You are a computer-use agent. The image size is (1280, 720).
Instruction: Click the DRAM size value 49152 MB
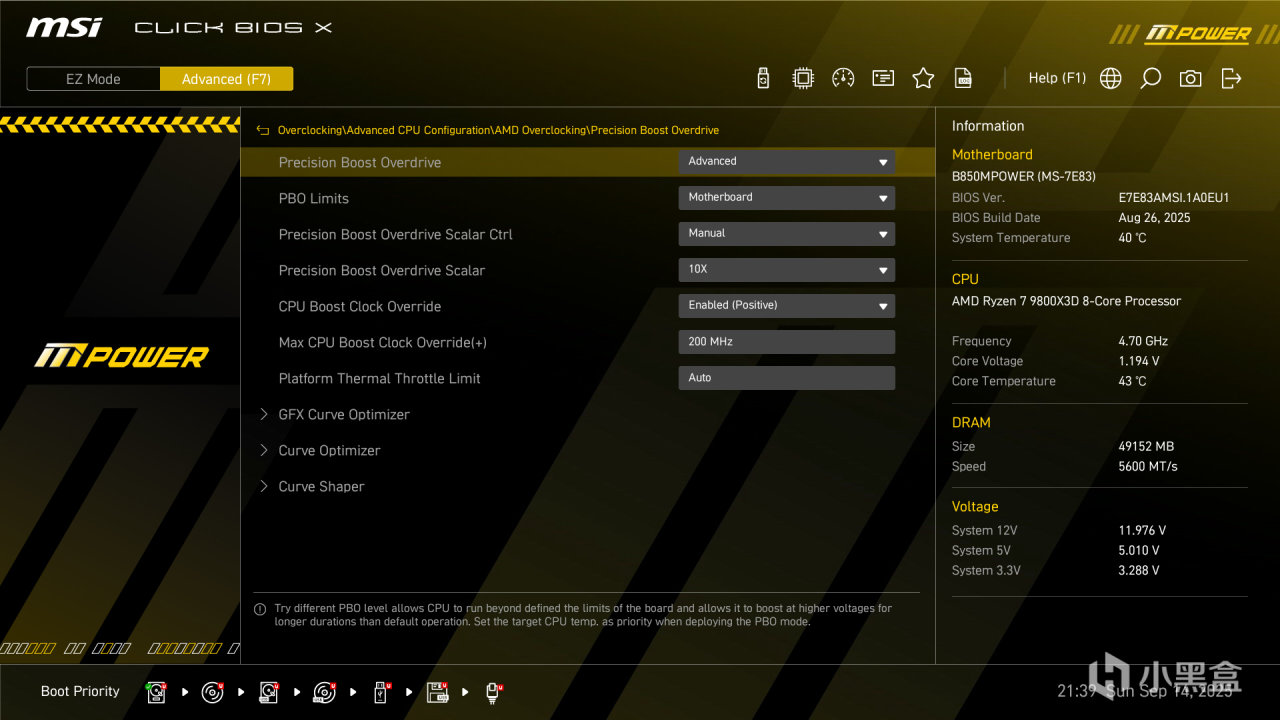1146,446
